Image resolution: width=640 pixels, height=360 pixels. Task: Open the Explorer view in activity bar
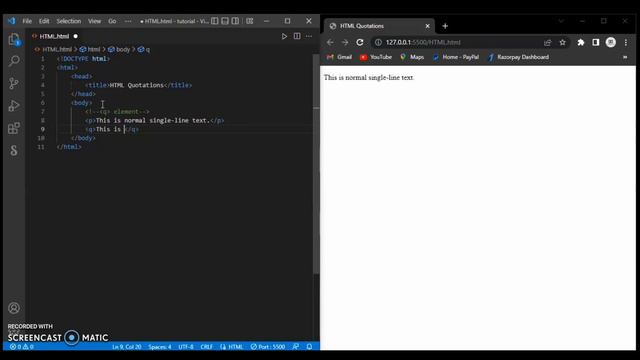point(14,40)
